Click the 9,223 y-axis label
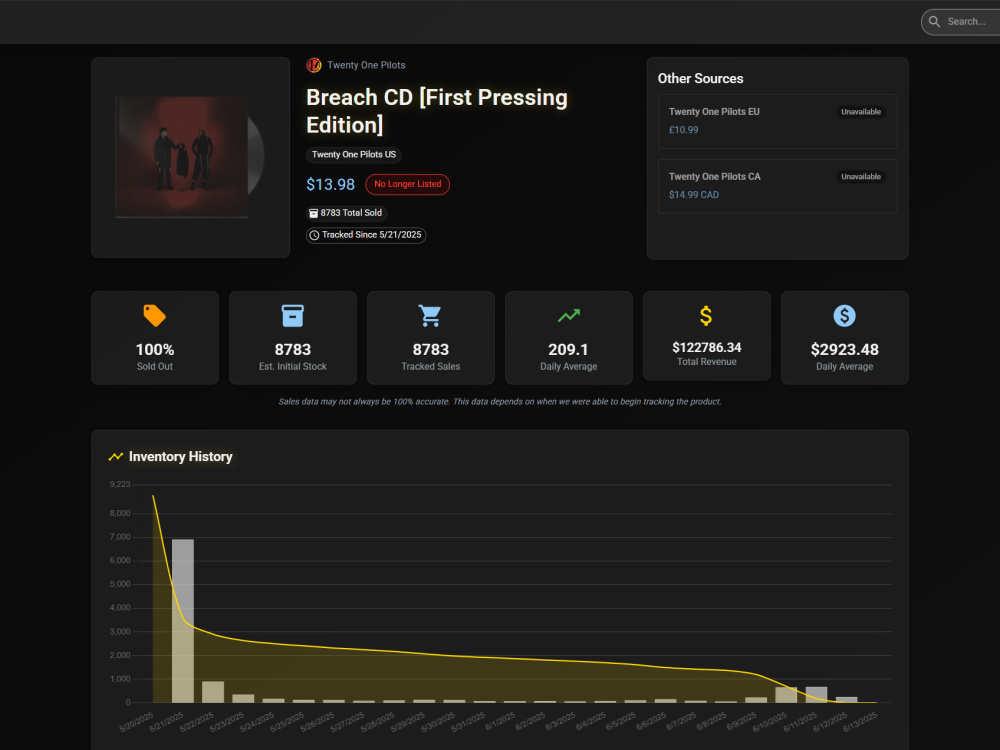 click(120, 485)
